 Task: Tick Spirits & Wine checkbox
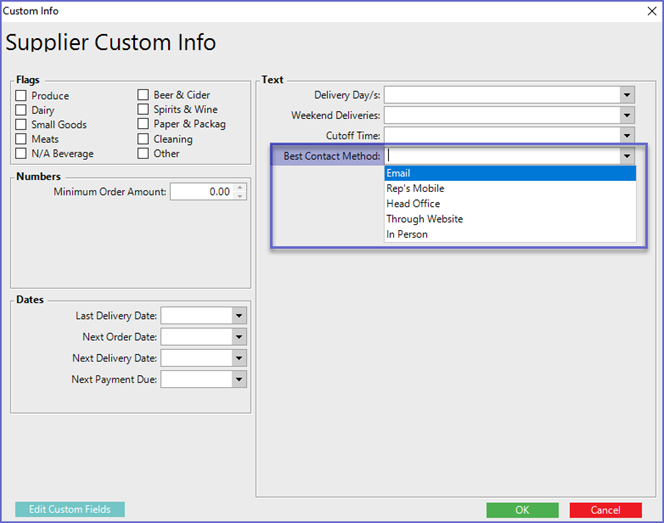(143, 109)
